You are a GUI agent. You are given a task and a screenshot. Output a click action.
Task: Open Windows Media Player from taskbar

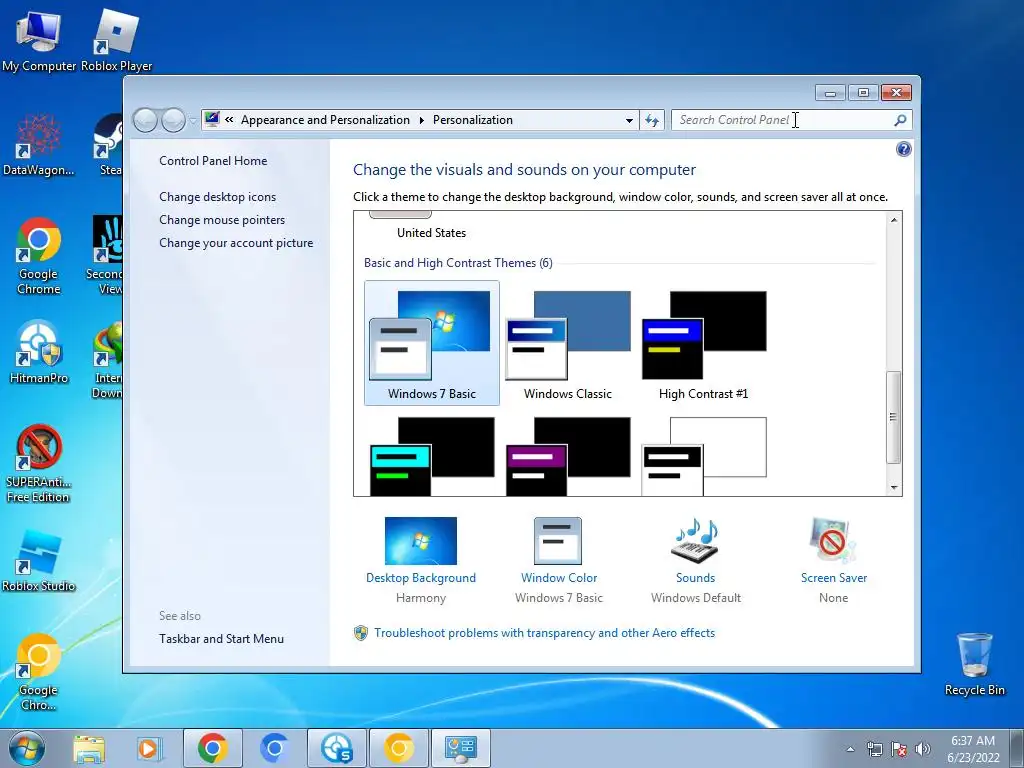[148, 748]
